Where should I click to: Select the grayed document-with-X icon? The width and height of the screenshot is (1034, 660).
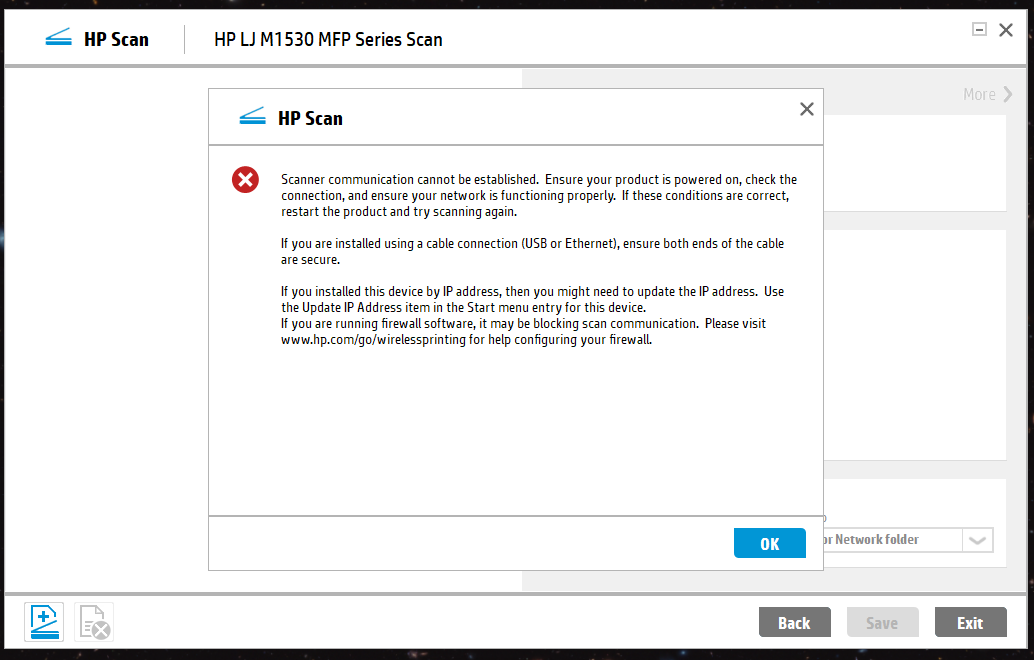click(94, 622)
